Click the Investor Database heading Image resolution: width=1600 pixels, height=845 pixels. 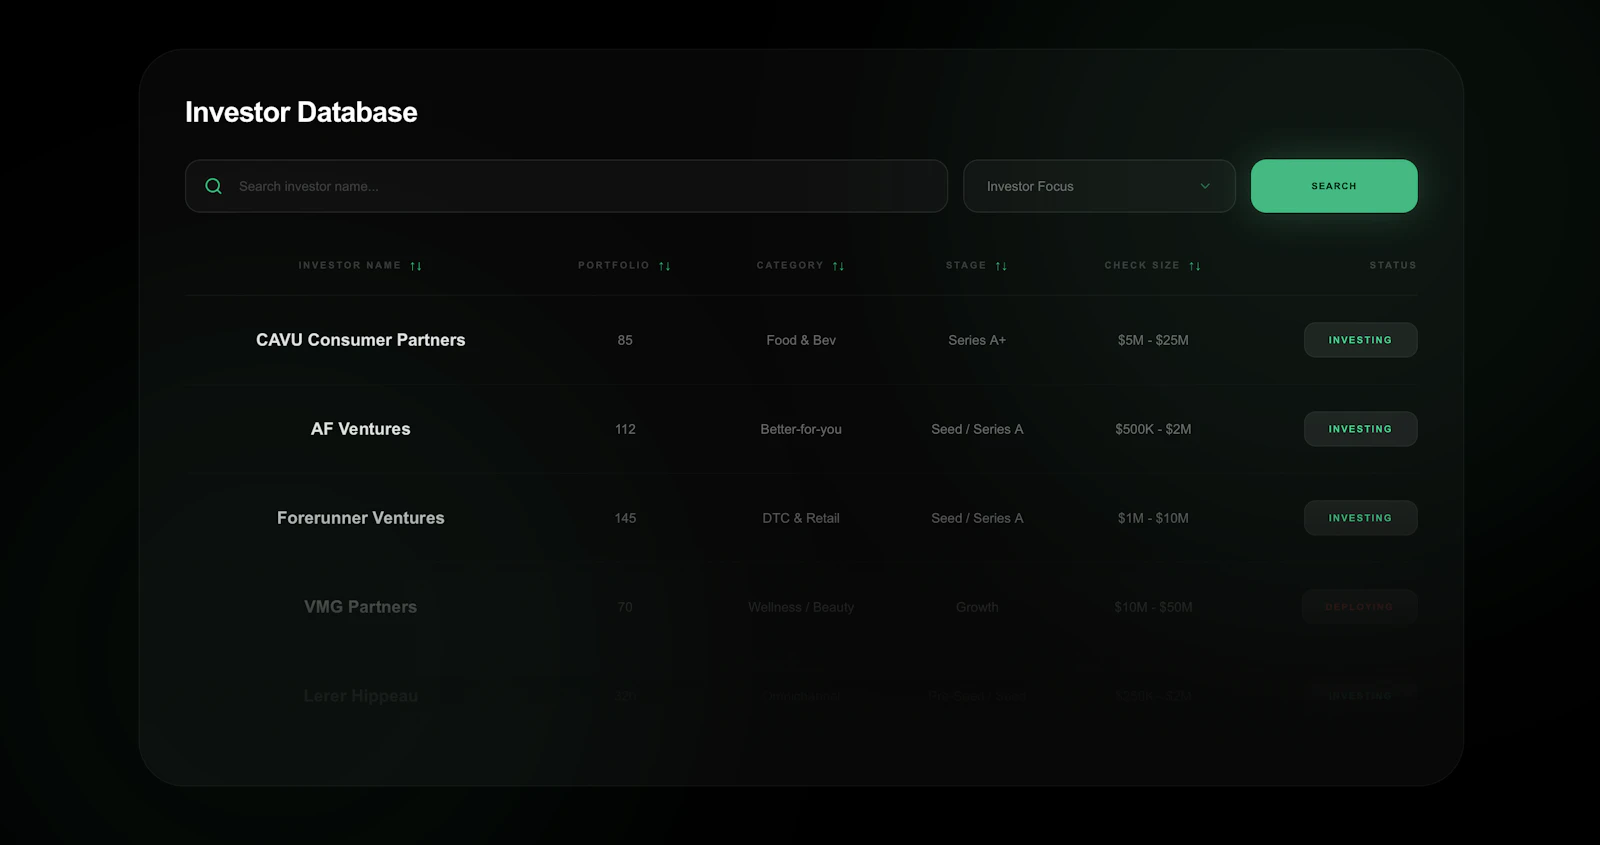(301, 112)
